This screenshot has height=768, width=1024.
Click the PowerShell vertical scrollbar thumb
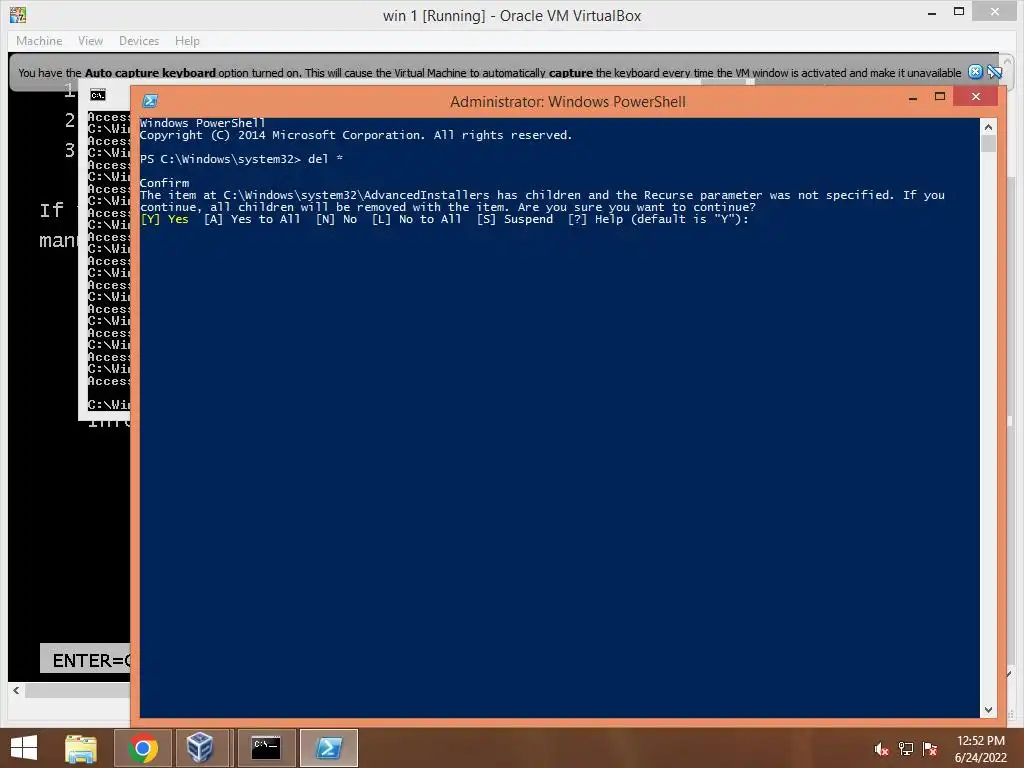tap(988, 144)
